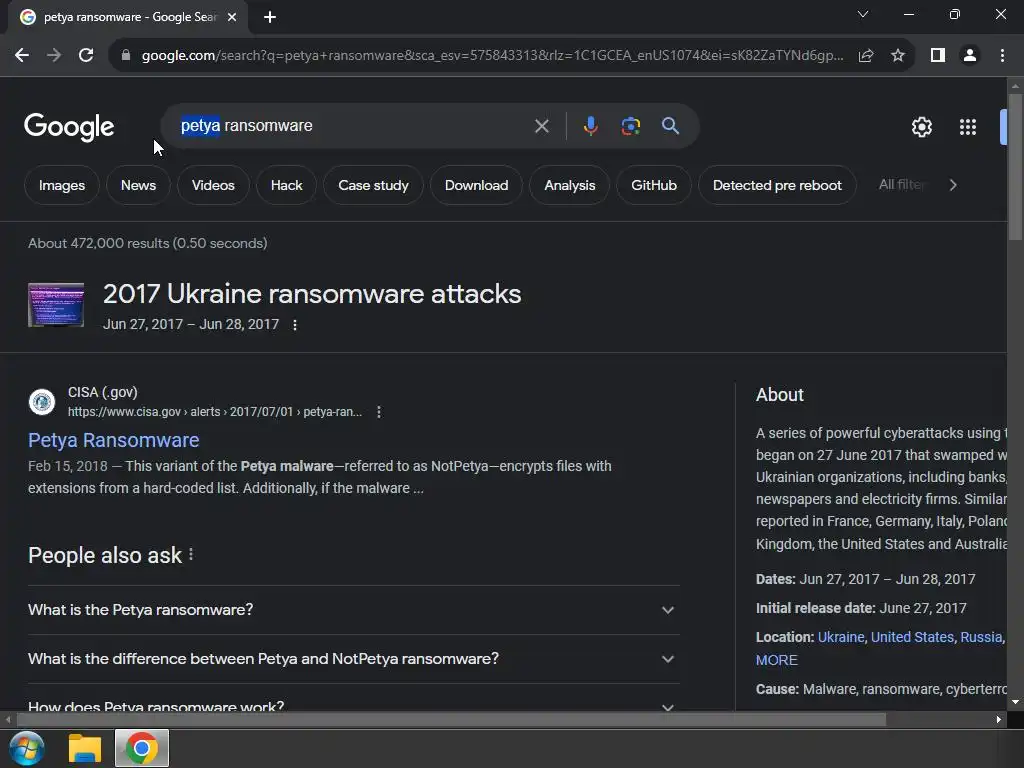
Task: Go back using the browser back arrow
Action: coord(22,56)
